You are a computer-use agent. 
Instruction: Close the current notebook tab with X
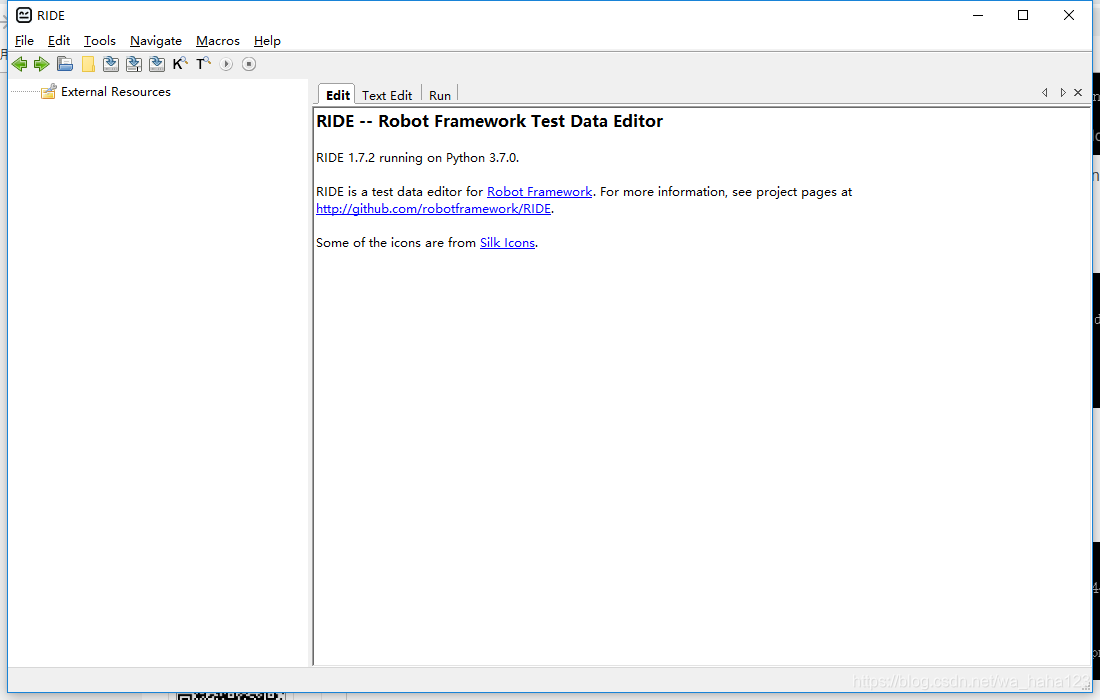pyautogui.click(x=1078, y=93)
